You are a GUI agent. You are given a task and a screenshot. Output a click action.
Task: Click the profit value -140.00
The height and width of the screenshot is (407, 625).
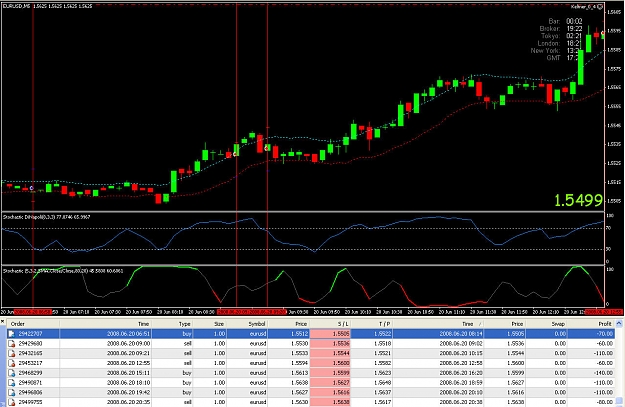tap(603, 373)
